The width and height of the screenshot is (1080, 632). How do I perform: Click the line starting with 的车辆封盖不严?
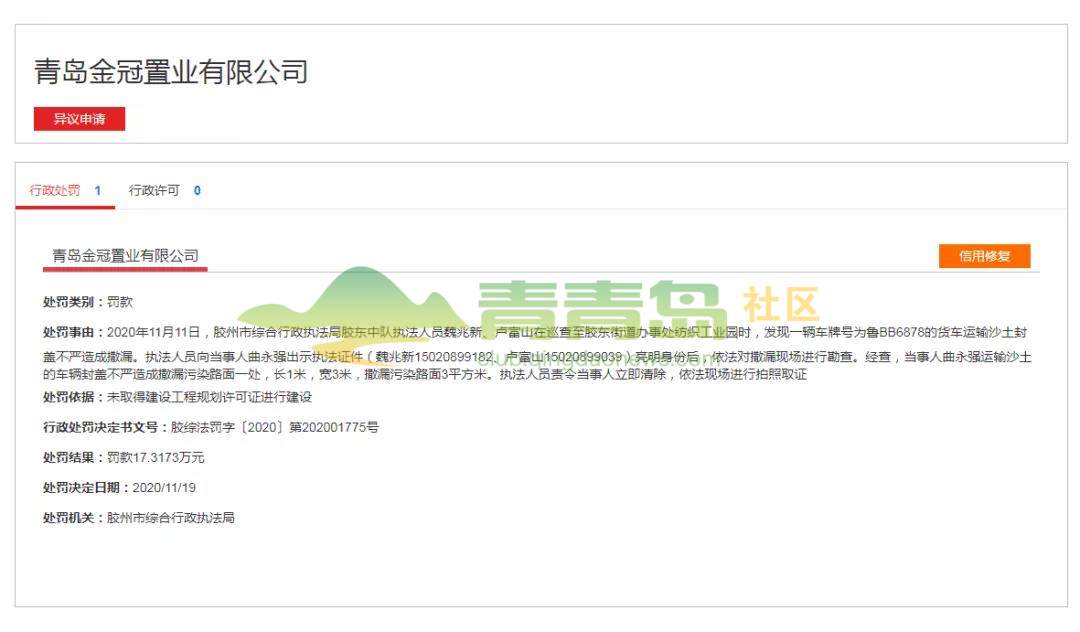coord(425,374)
